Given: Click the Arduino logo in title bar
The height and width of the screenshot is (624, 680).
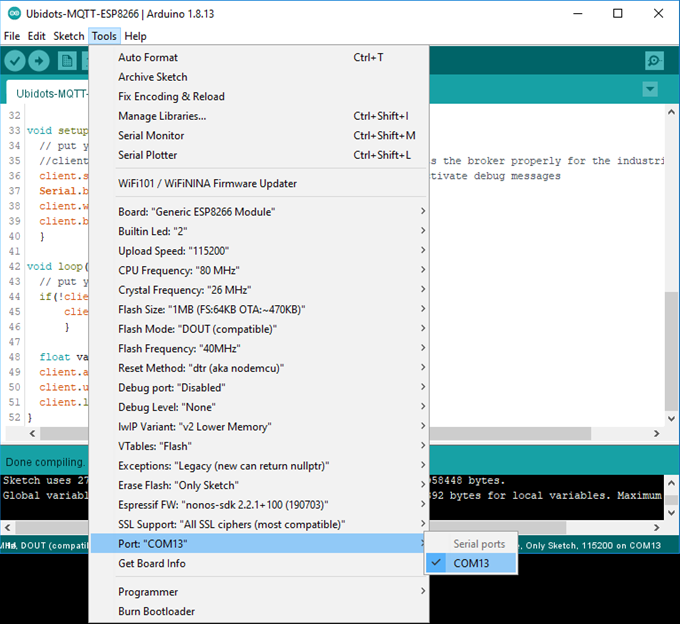Looking at the screenshot, I should pos(14,13).
